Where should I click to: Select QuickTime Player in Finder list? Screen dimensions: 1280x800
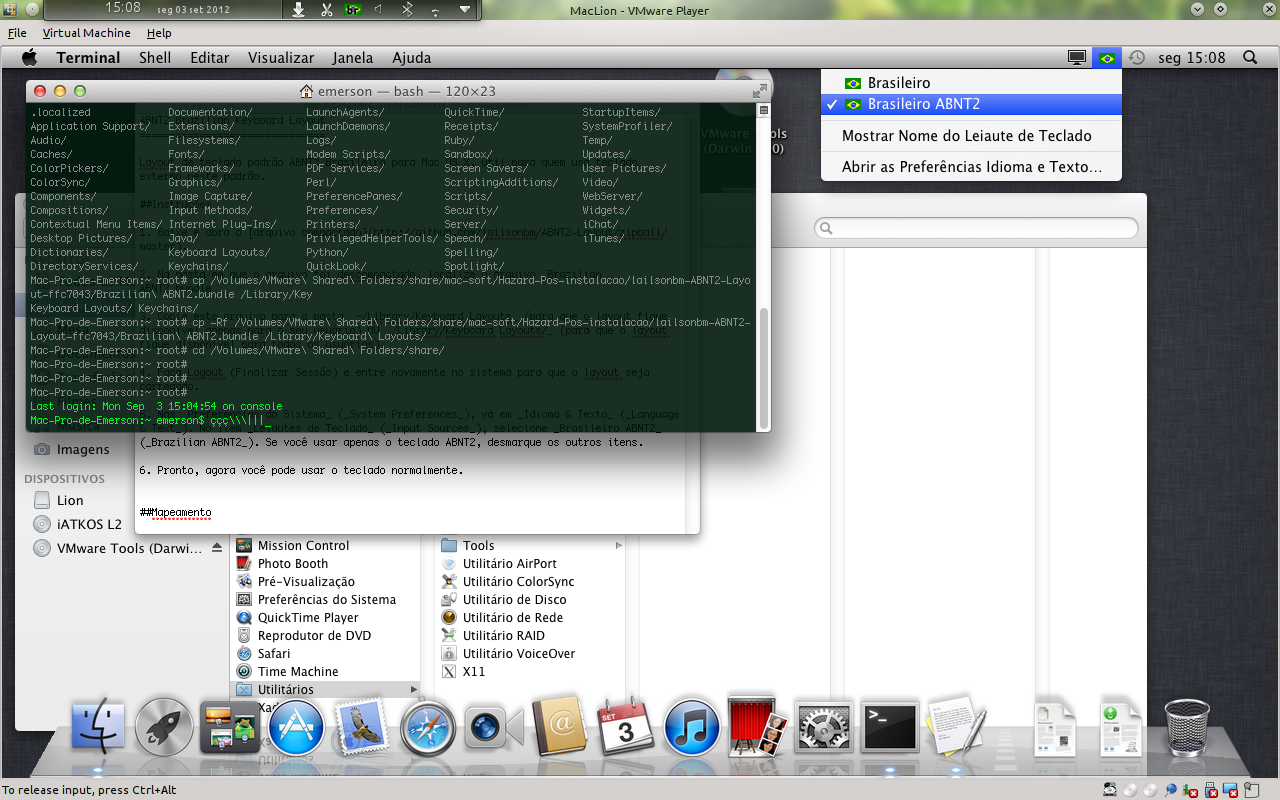pos(308,617)
